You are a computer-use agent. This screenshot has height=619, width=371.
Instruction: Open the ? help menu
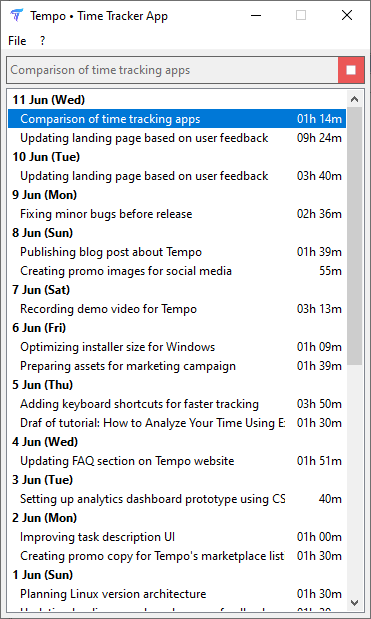[43, 41]
